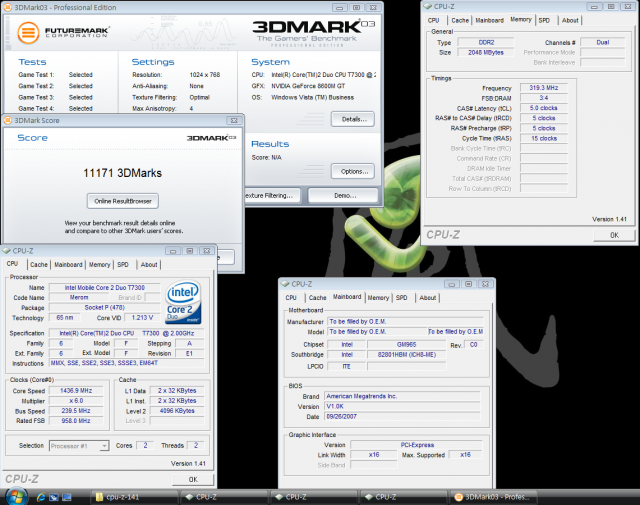Click the Online ResultBrowser button
640x505 pixels.
tap(123, 201)
